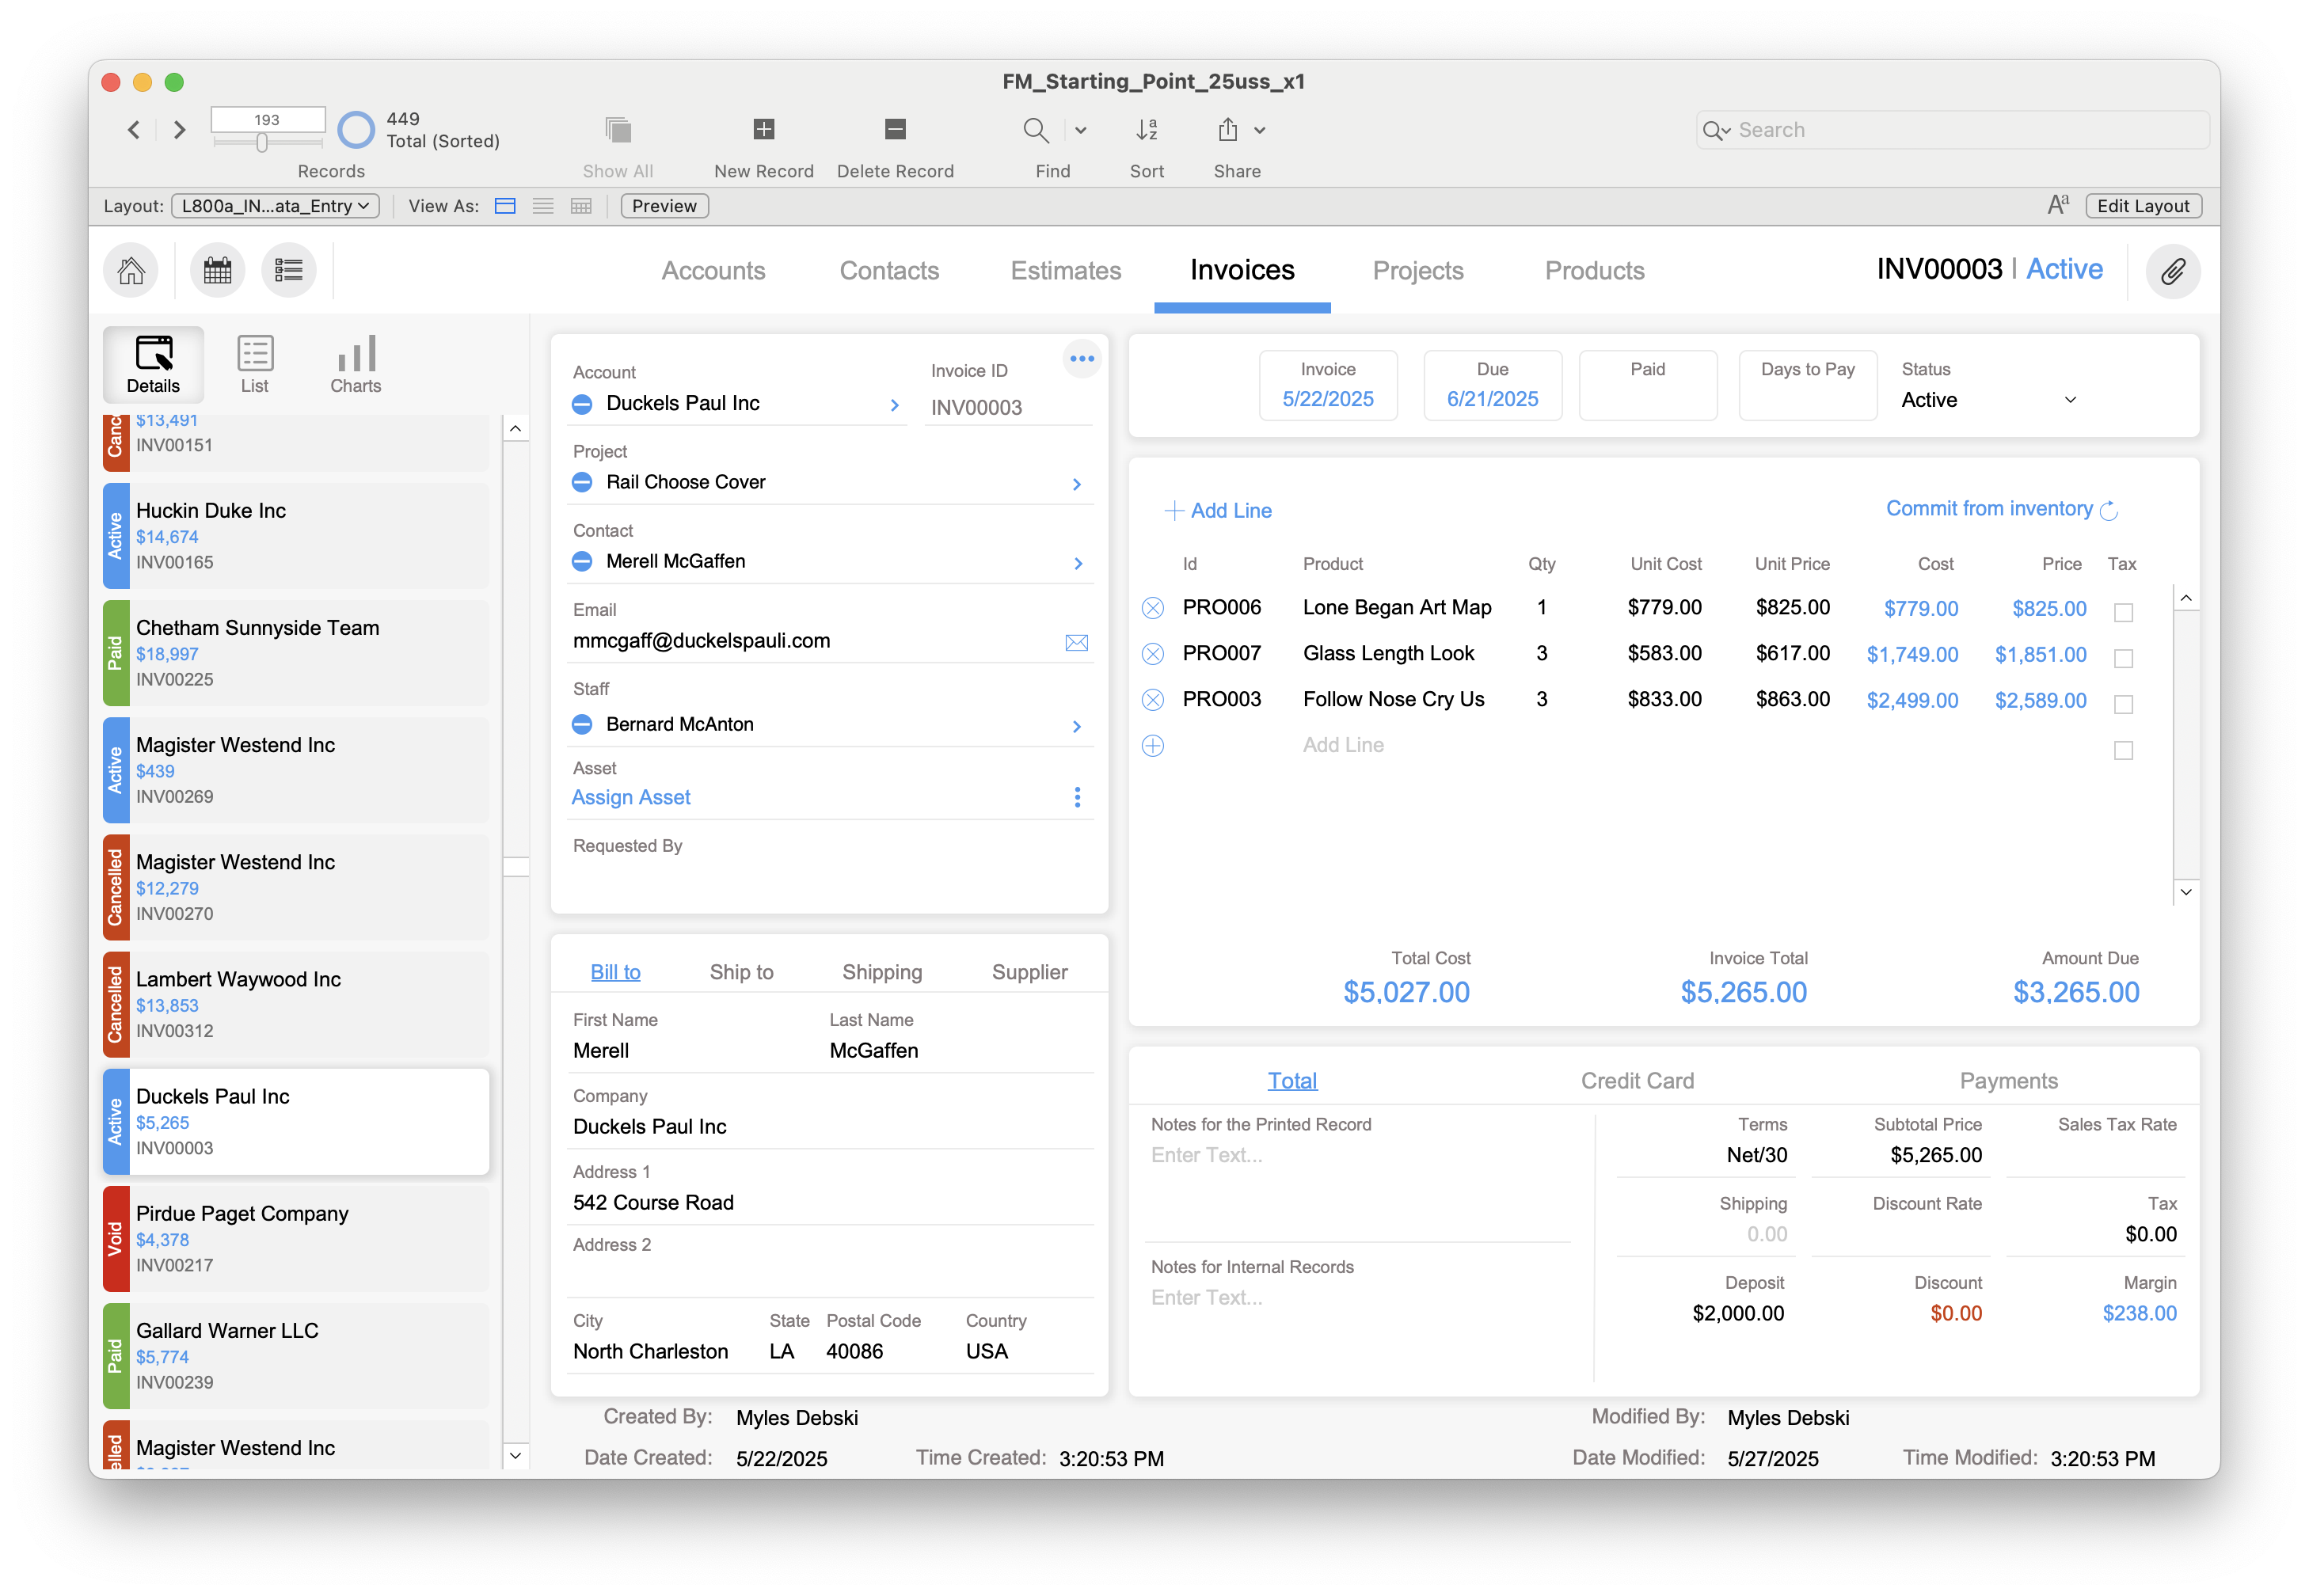Click the Show All records icon
Screen dimensions: 2309x1596
click(x=618, y=130)
